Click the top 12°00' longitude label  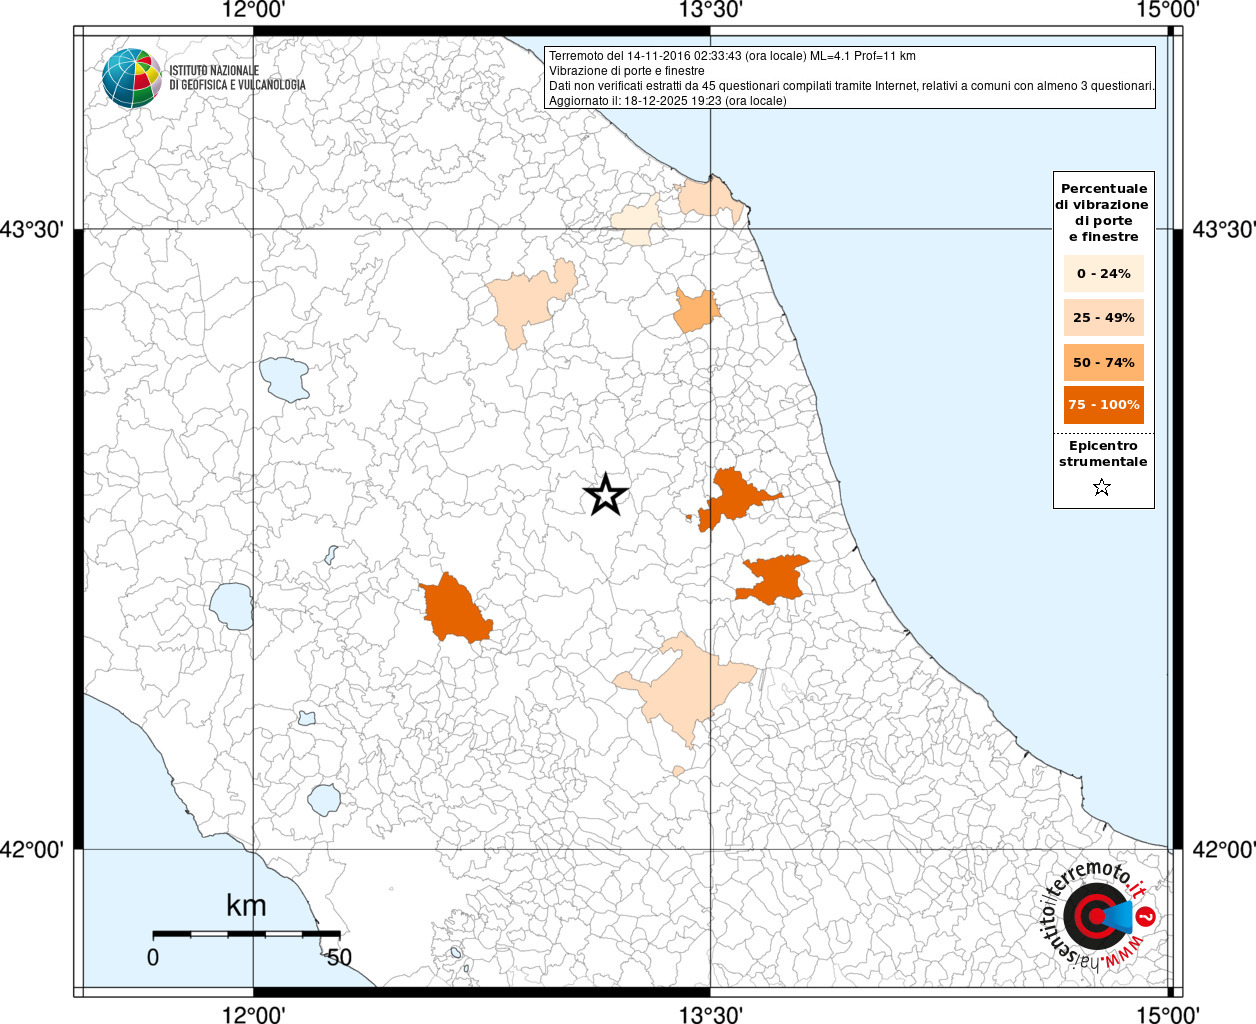[254, 10]
